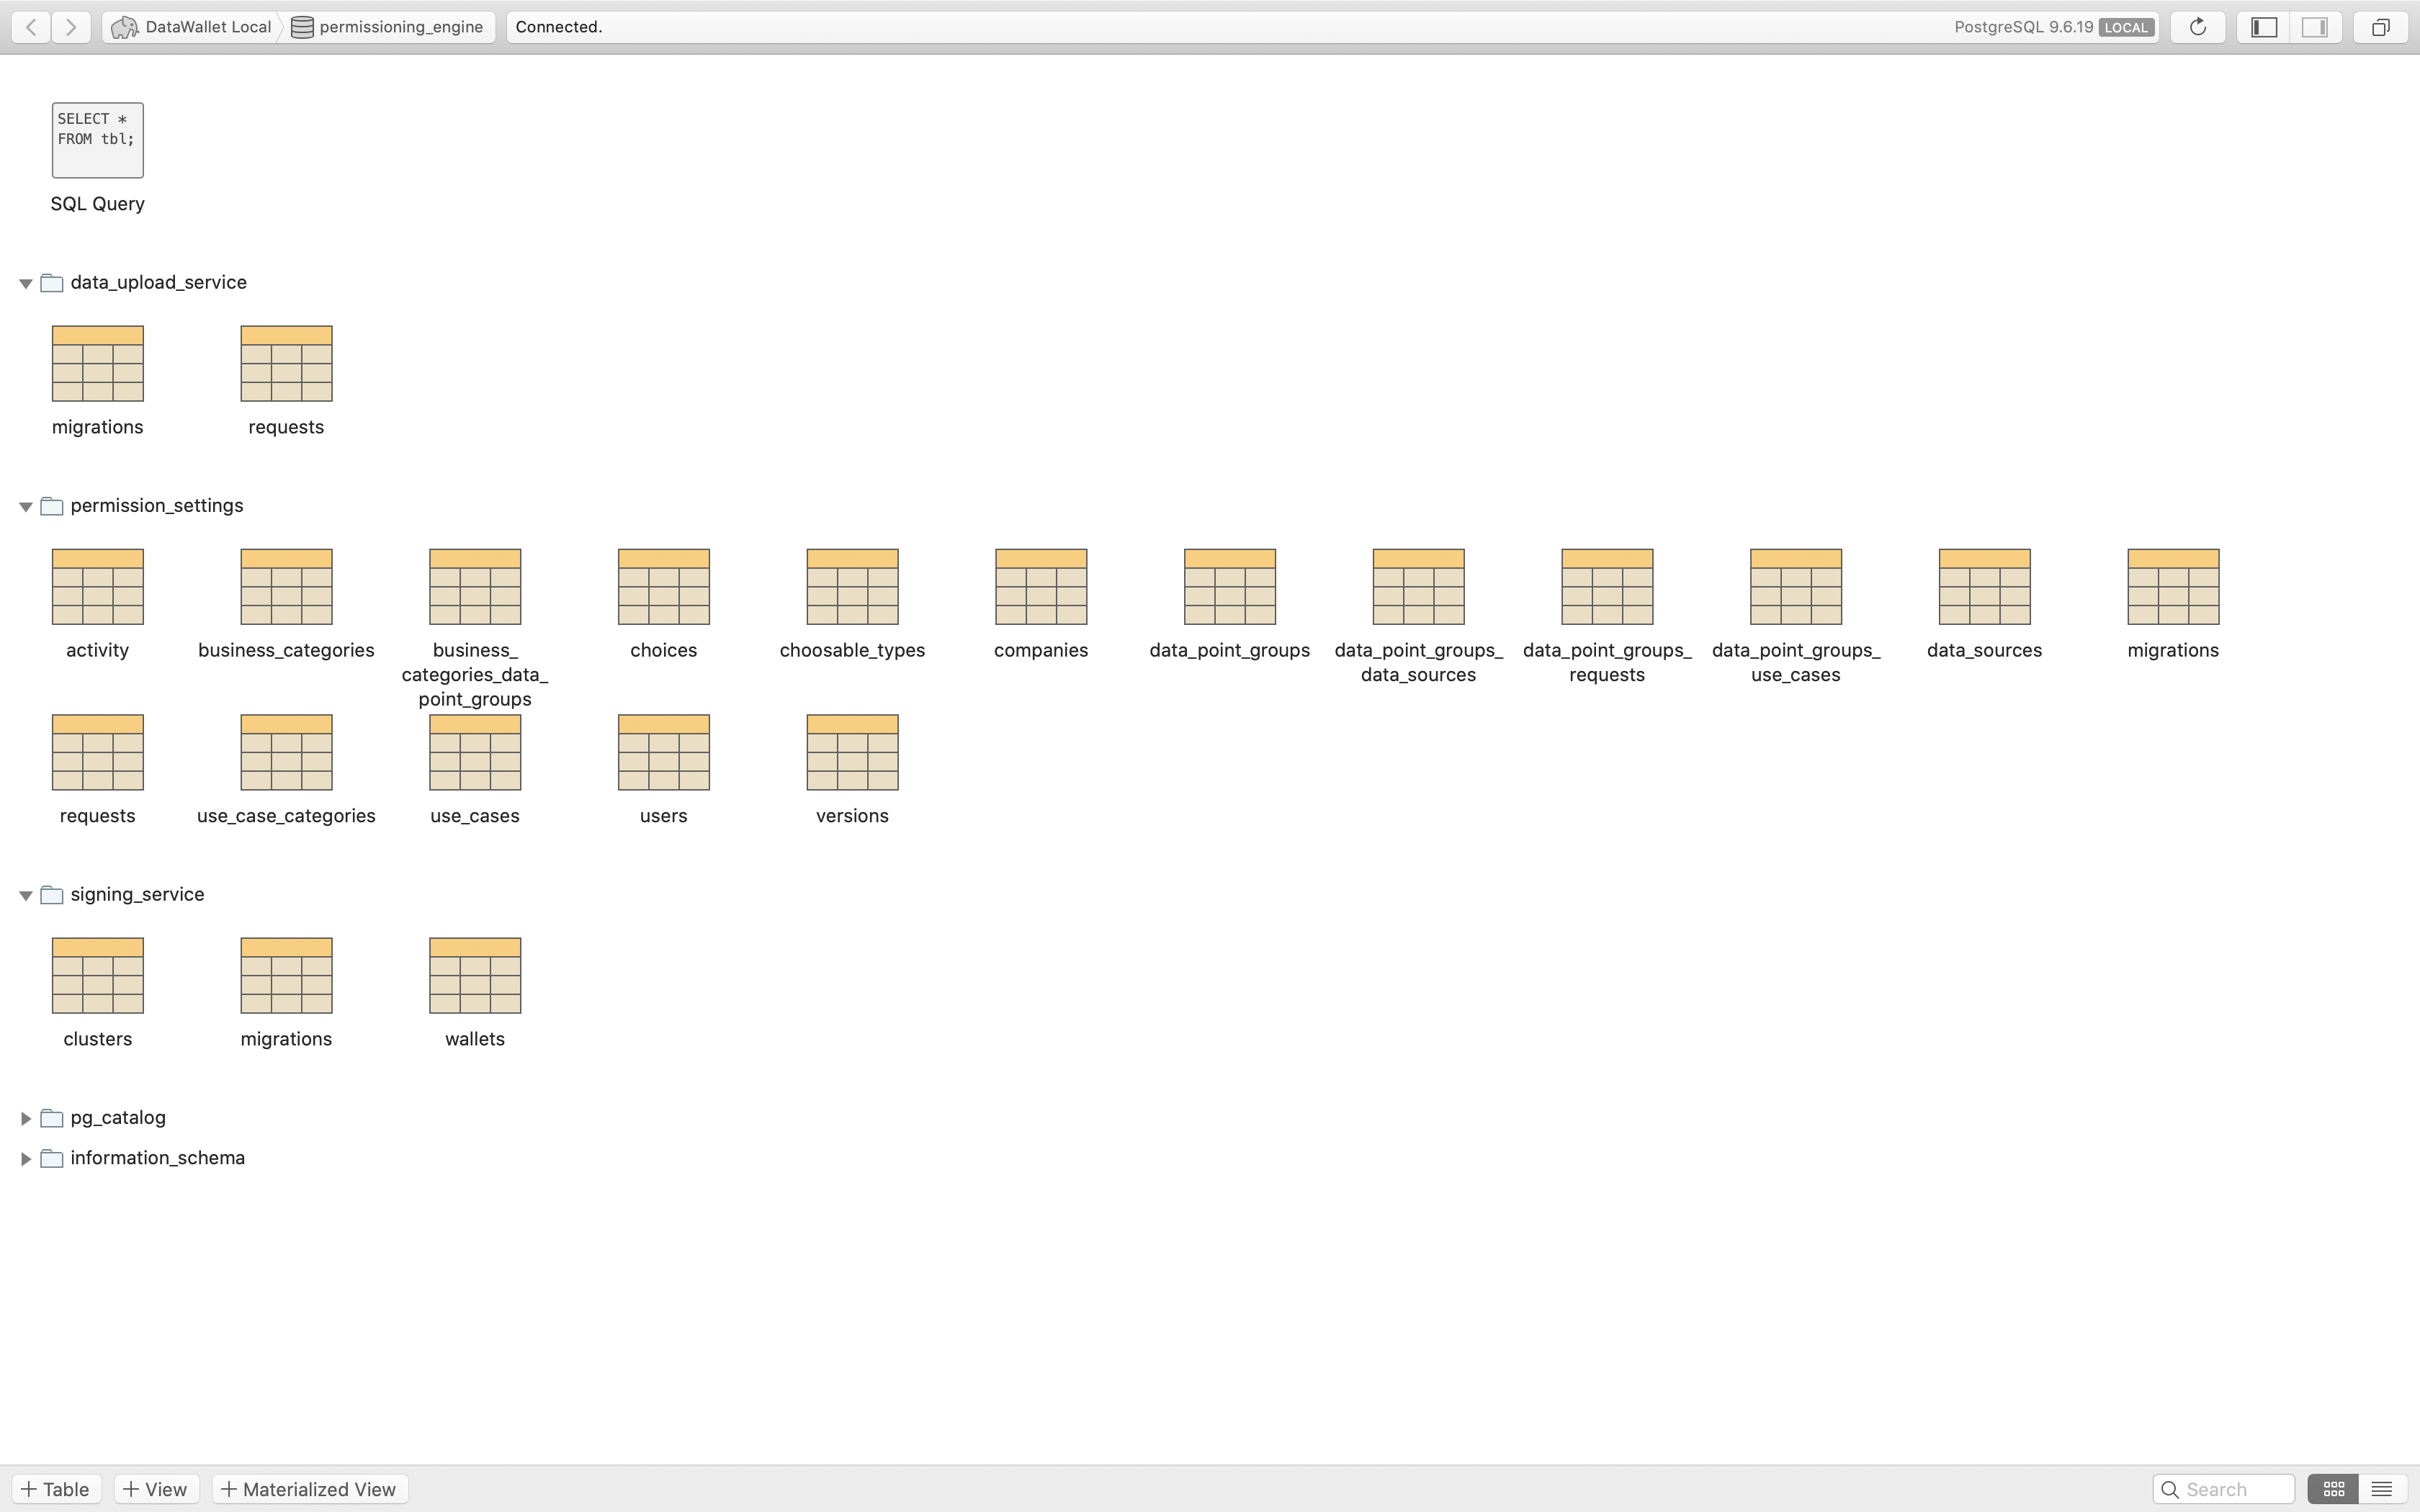Expand the pg_catalog schema
The width and height of the screenshot is (2420, 1512).
26,1118
